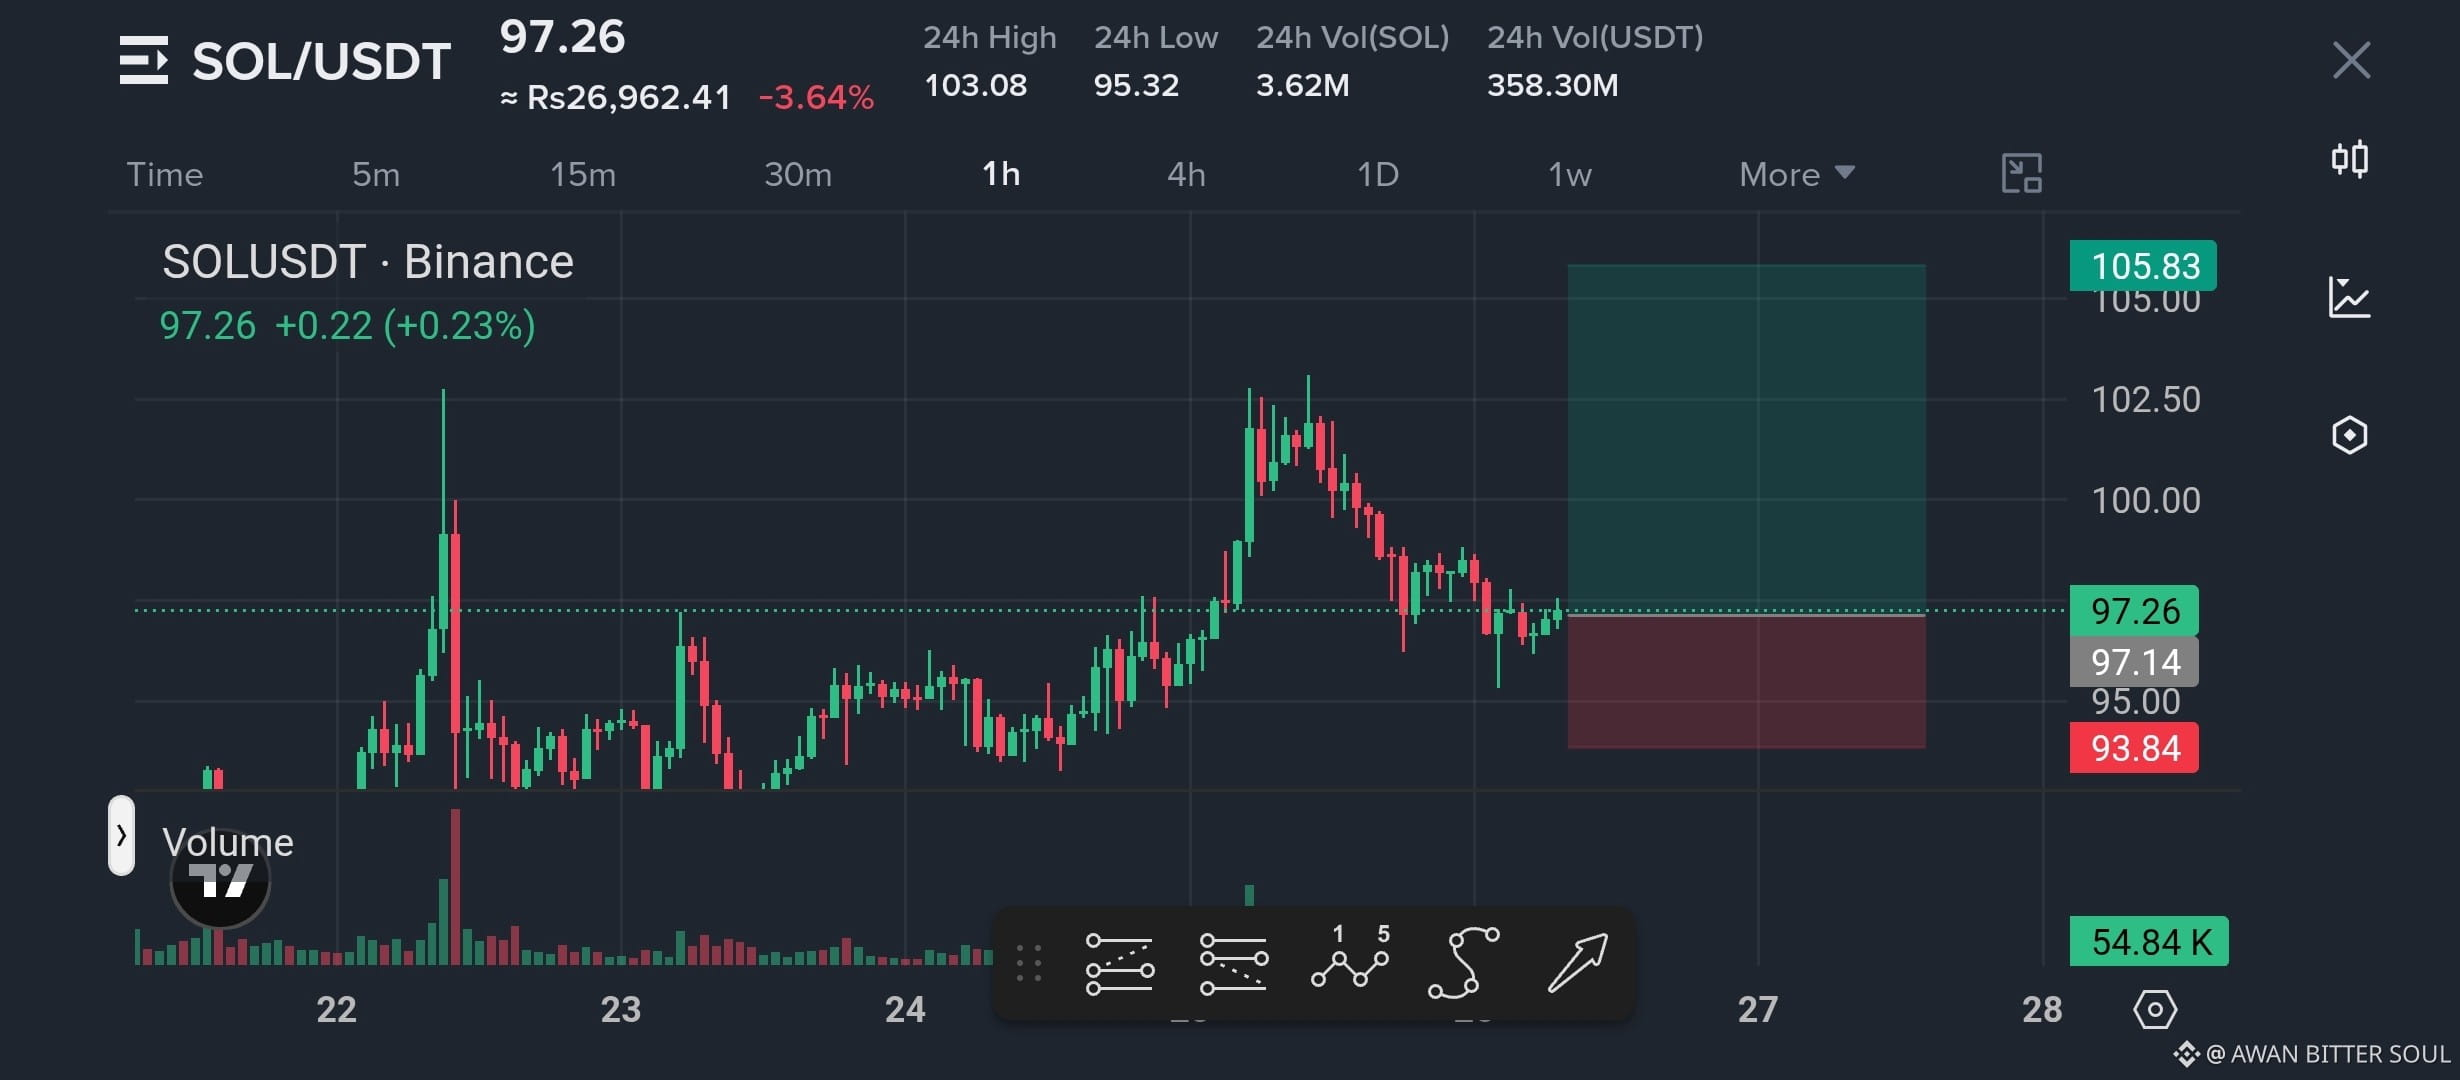The width and height of the screenshot is (2460, 1080).
Task: Click the SOLUSDT · Binance chart legend
Action: pyautogui.click(x=368, y=262)
